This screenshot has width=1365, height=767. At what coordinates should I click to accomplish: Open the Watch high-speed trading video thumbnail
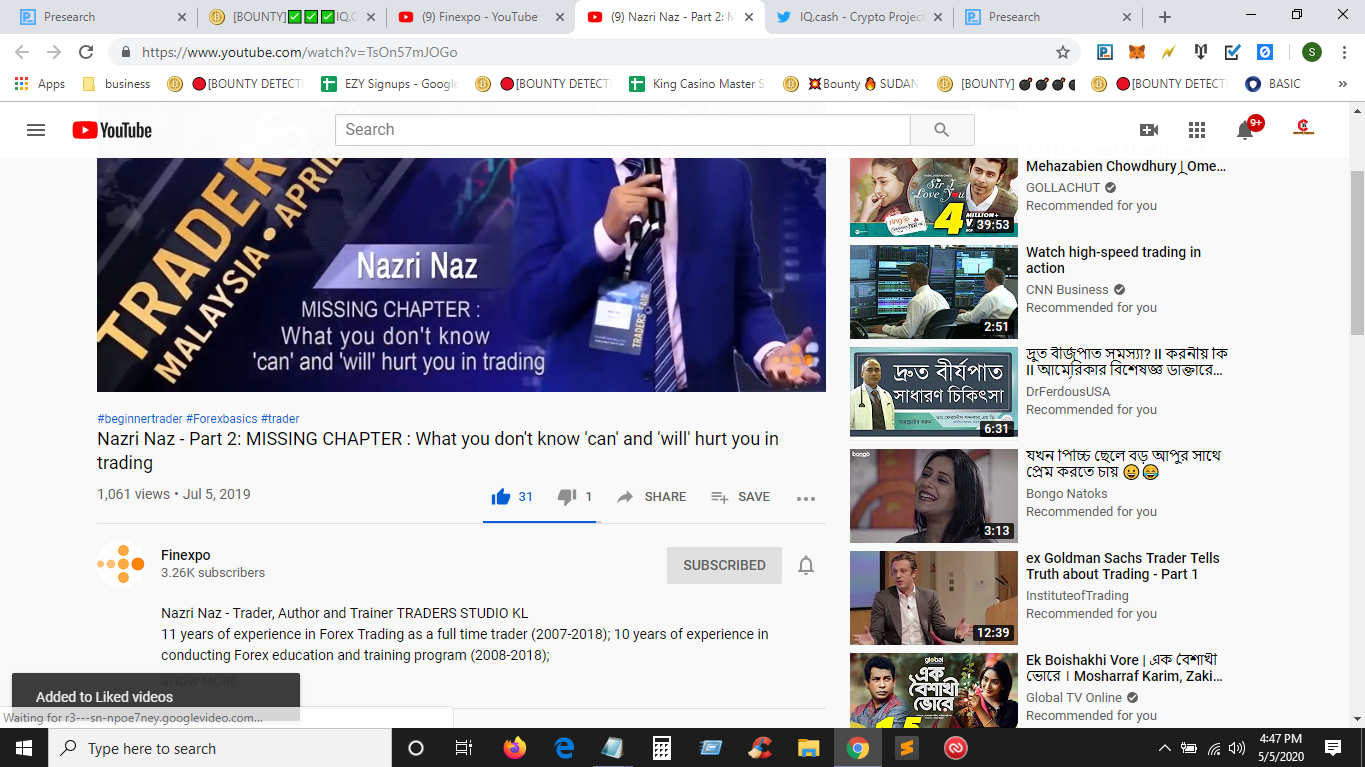click(x=934, y=292)
